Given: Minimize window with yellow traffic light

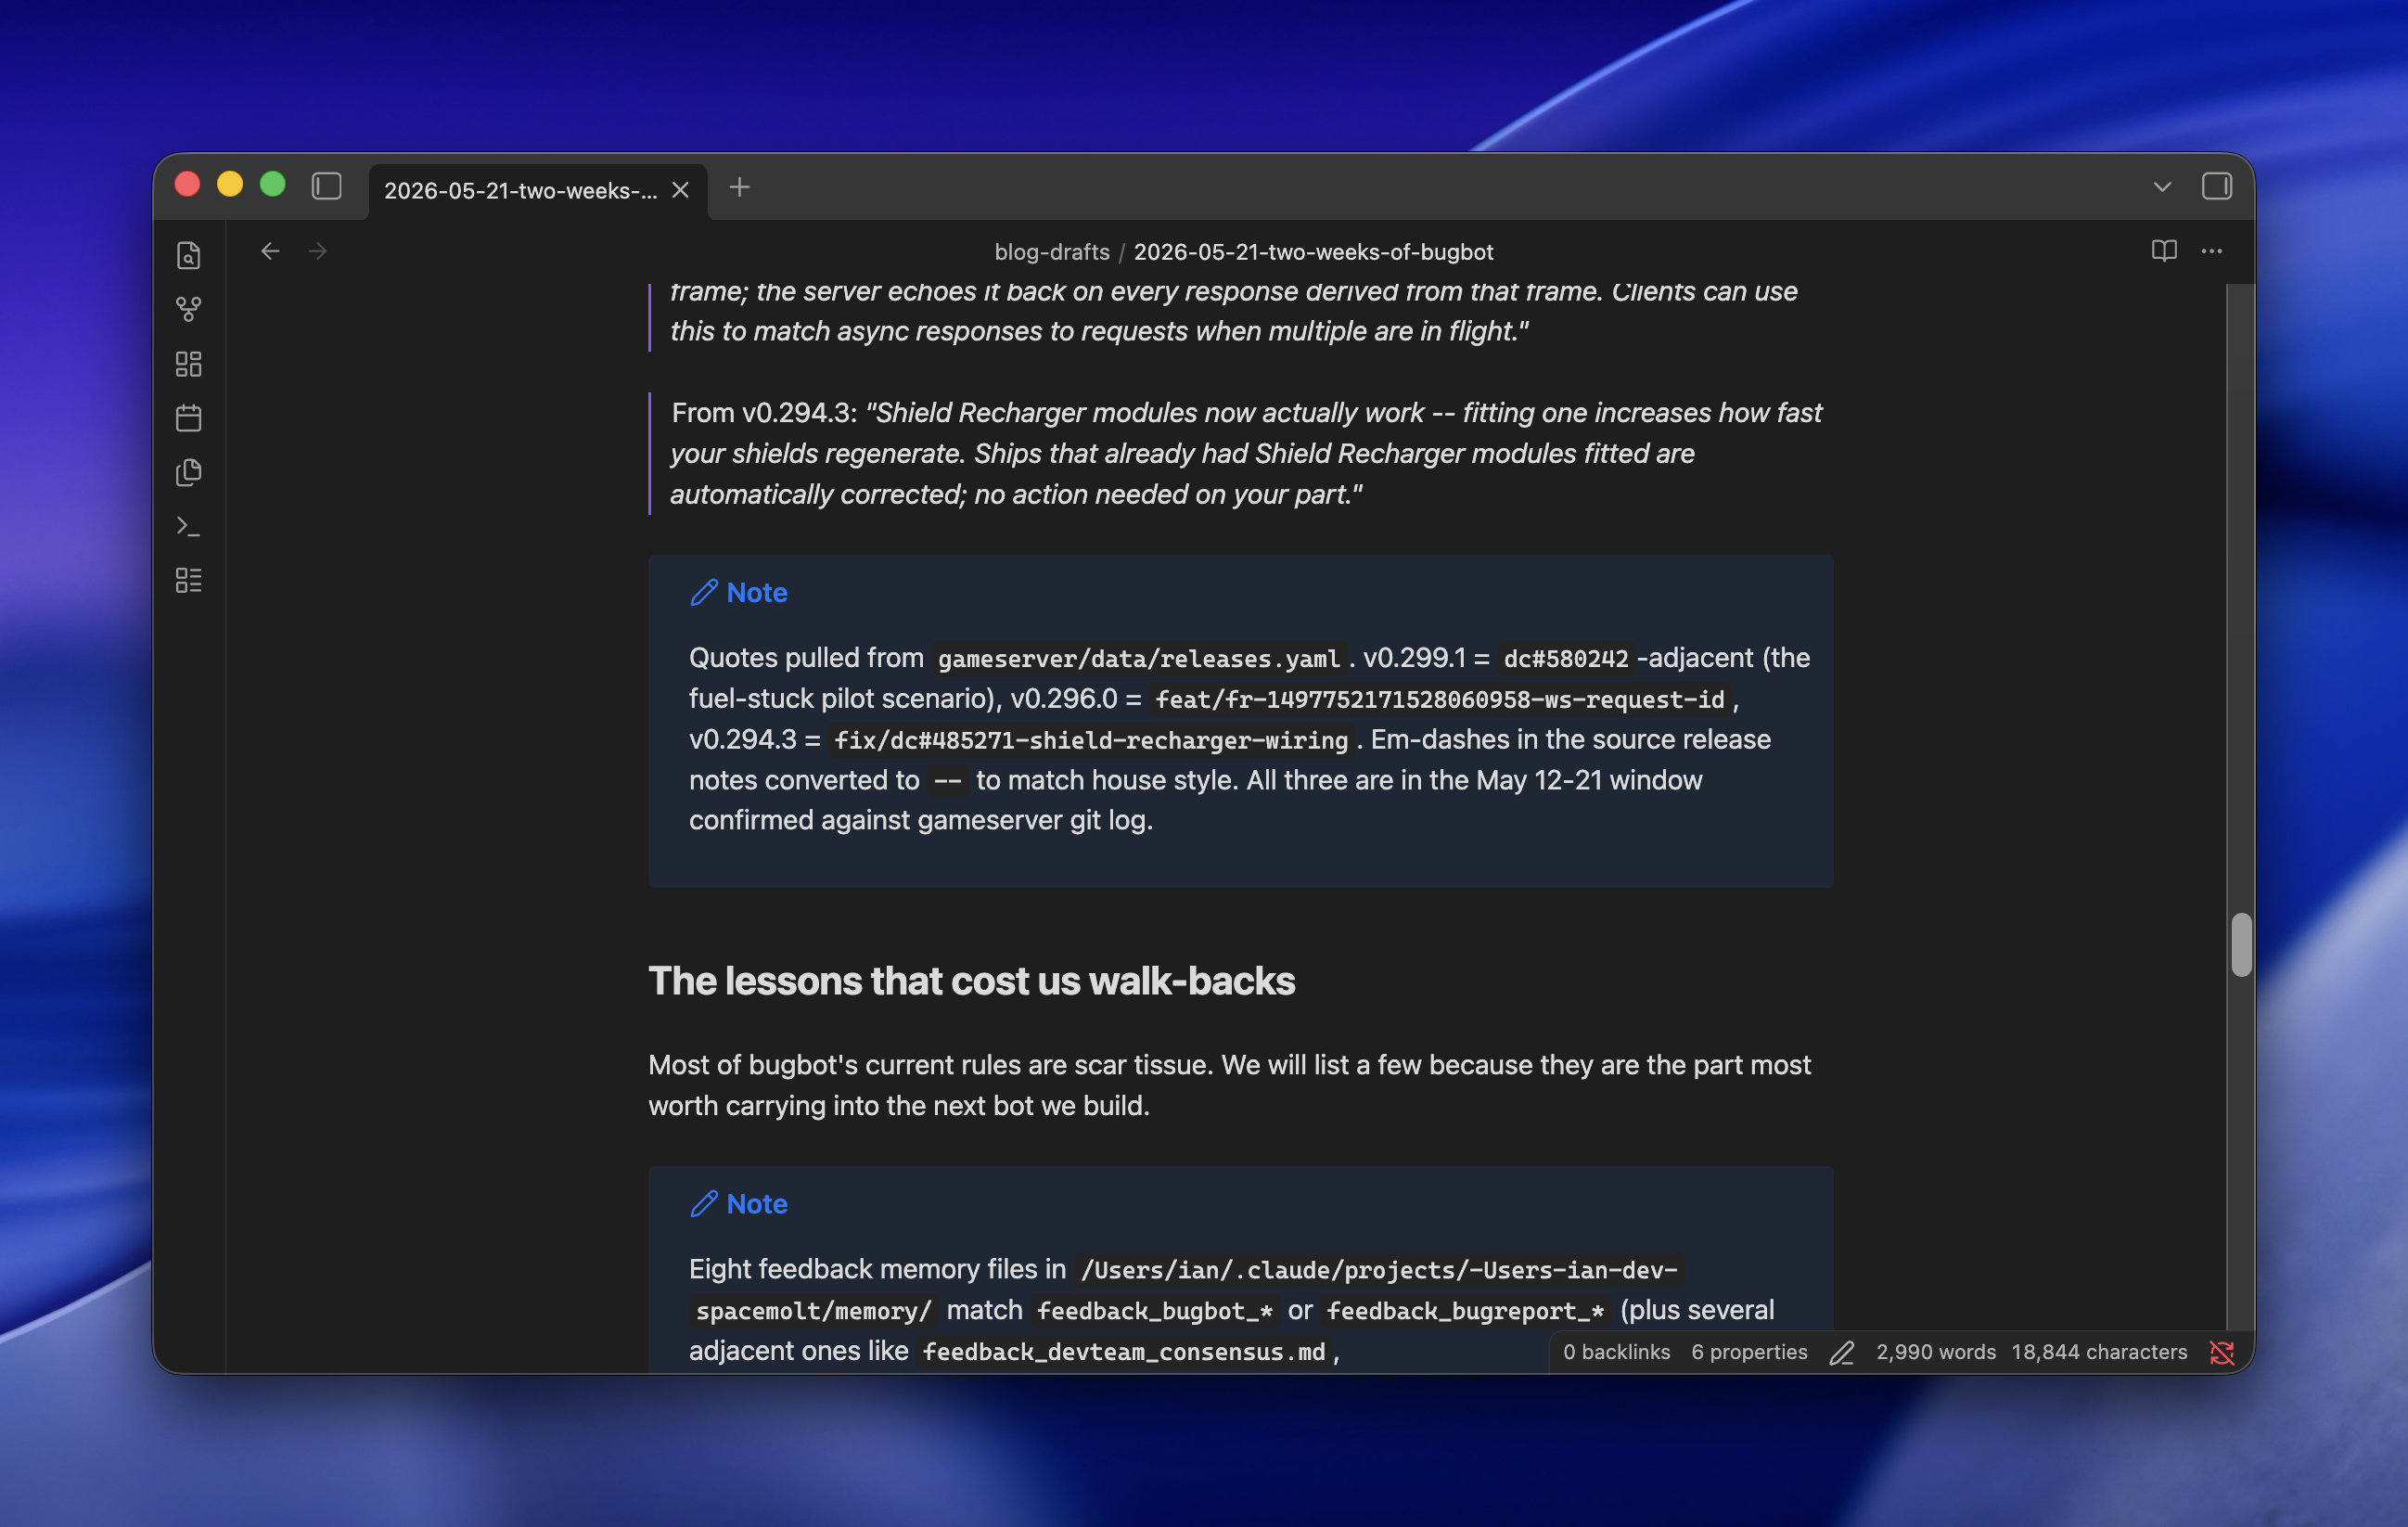Looking at the screenshot, I should [x=230, y=185].
